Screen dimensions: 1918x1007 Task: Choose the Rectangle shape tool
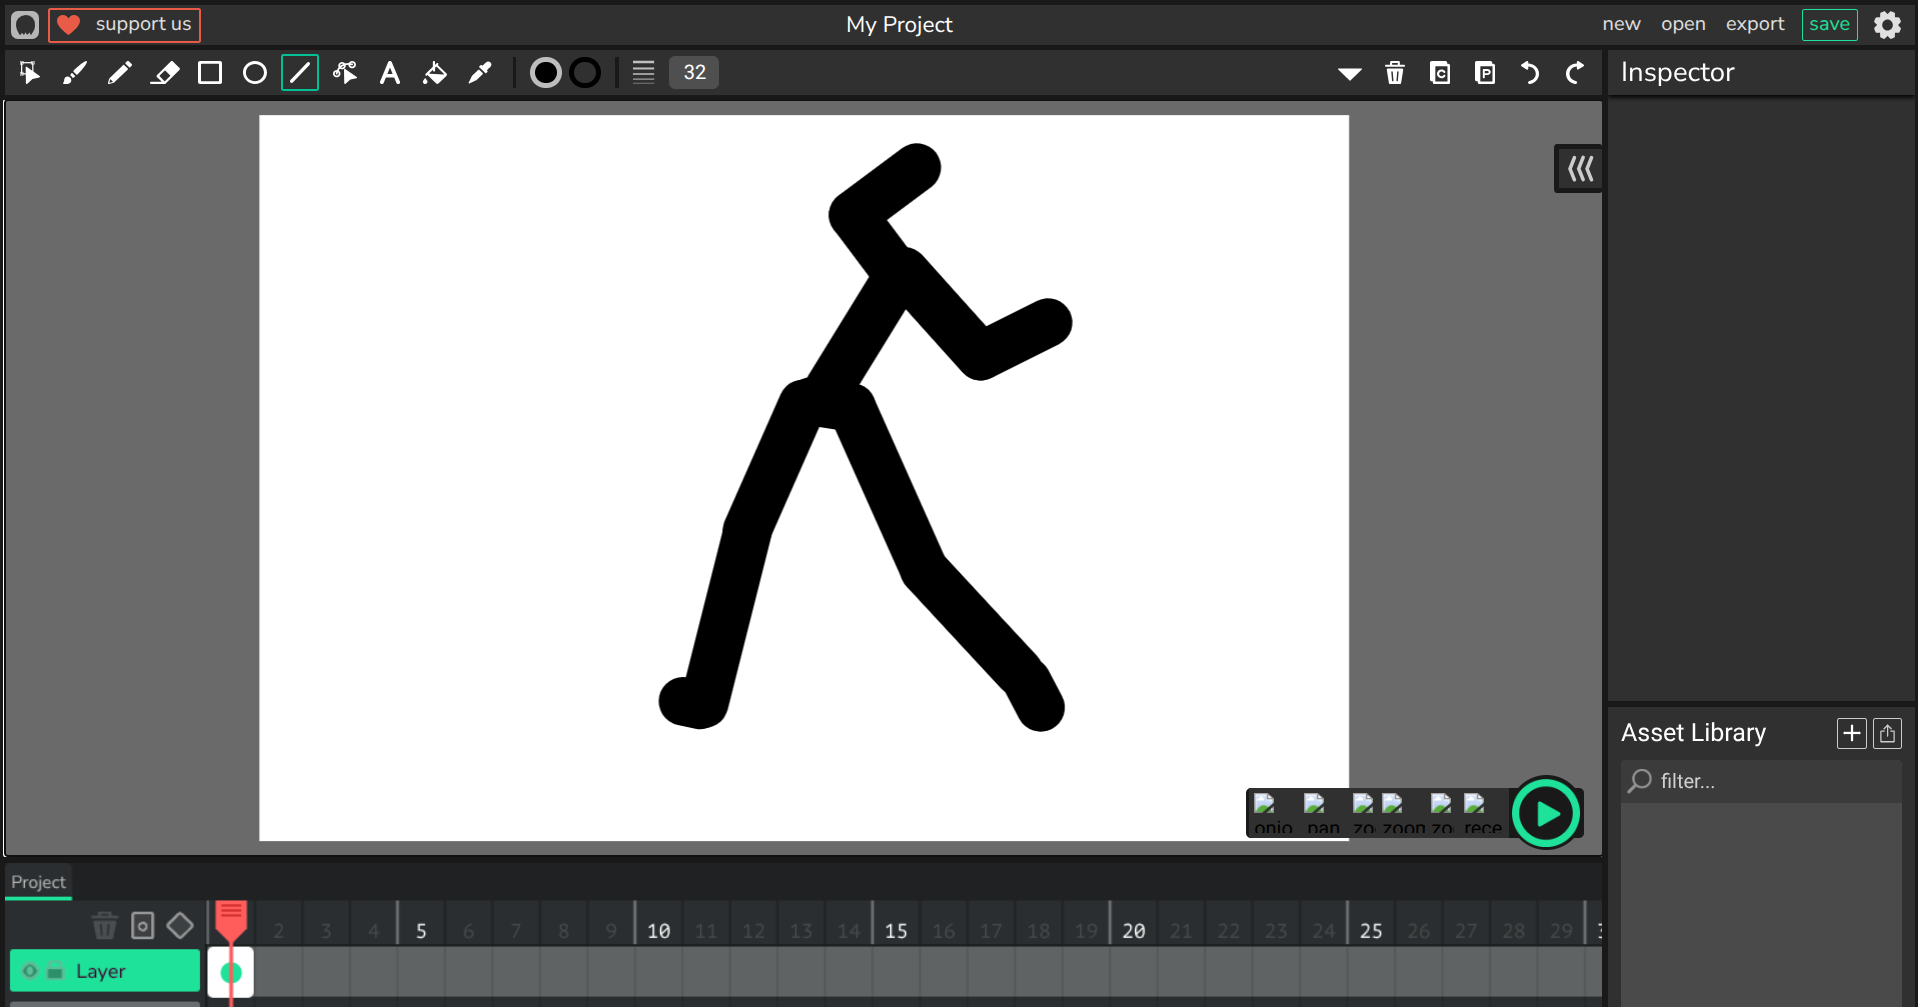point(210,73)
